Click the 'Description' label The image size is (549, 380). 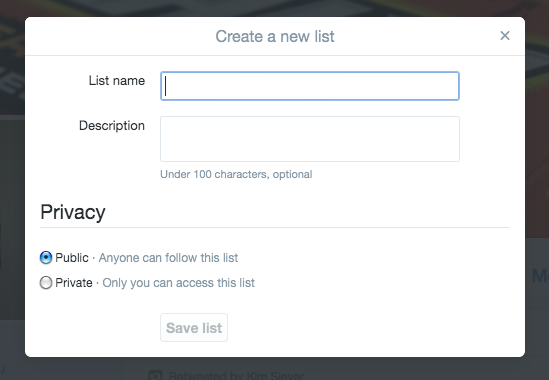coord(112,126)
